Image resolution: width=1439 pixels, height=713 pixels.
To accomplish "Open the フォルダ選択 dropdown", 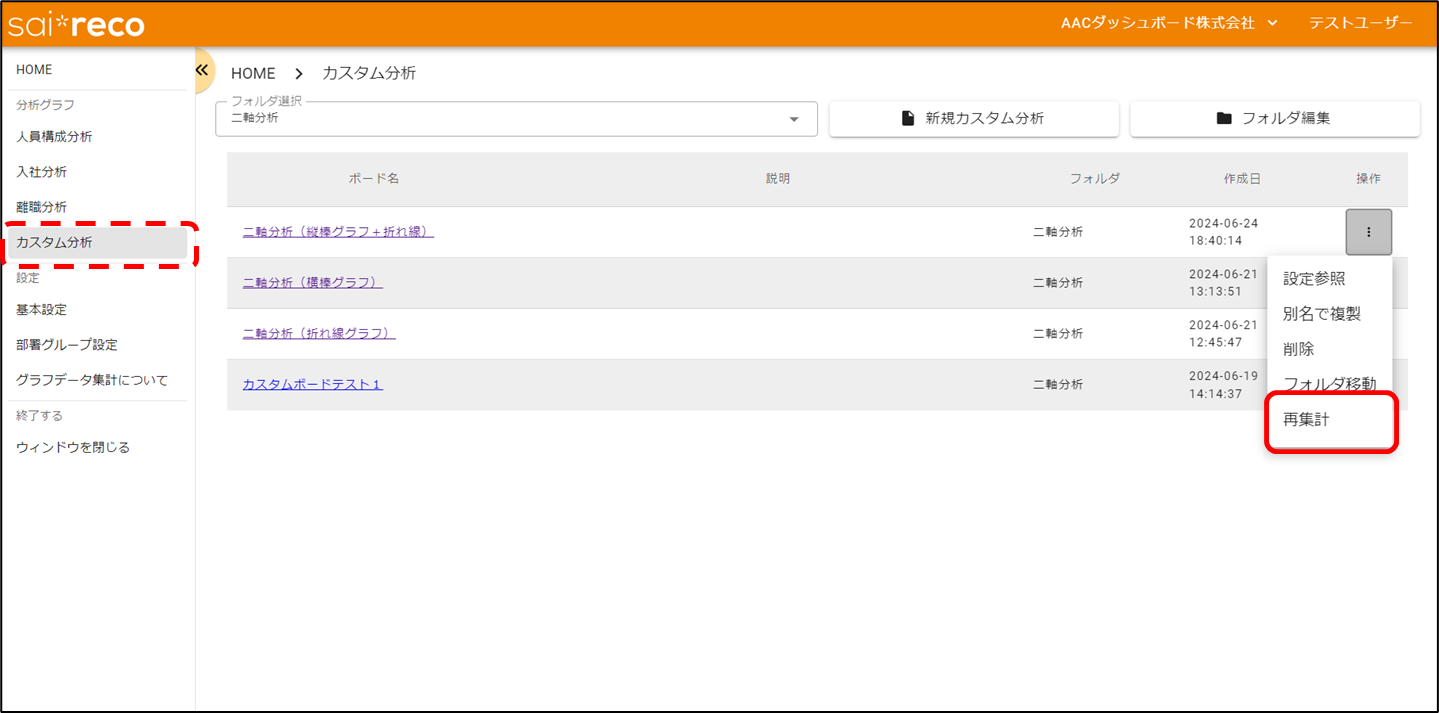I will tap(516, 118).
